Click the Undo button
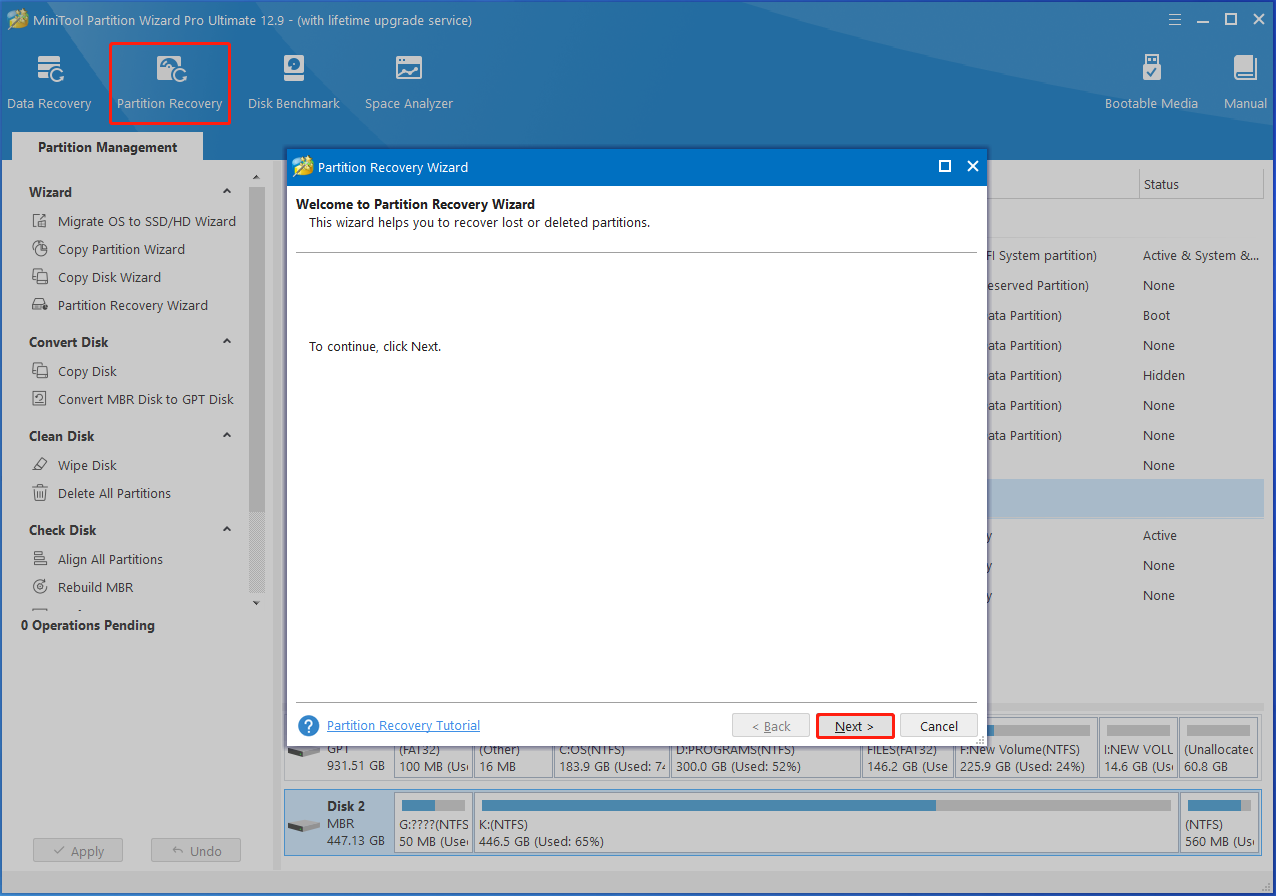The image size is (1276, 896). tap(196, 851)
